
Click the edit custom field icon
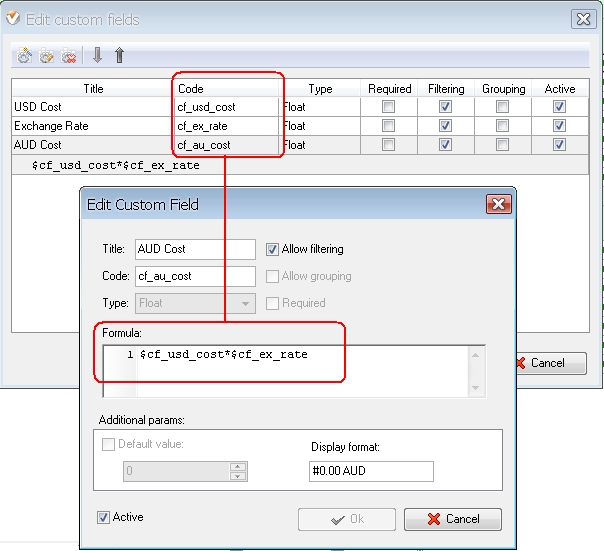[x=47, y=56]
